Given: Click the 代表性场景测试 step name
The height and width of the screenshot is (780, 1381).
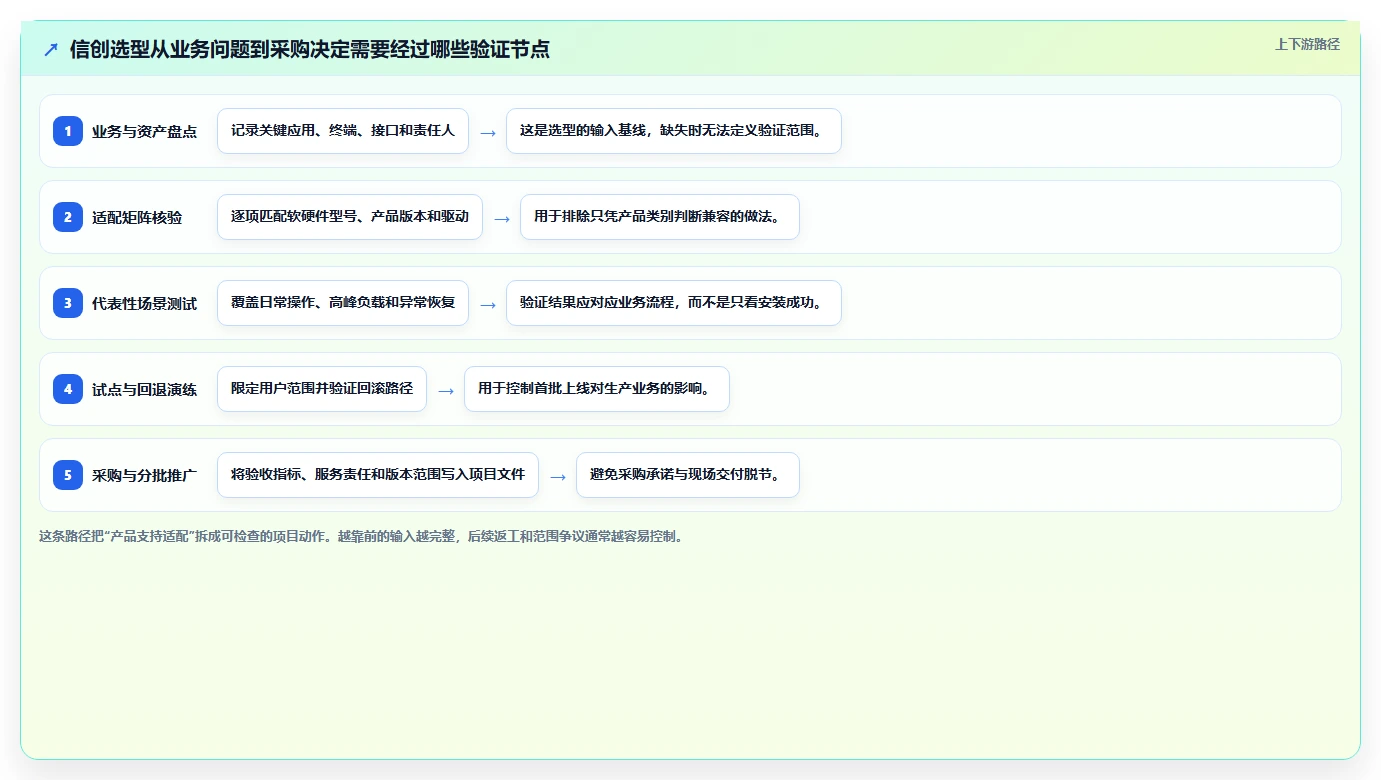Looking at the screenshot, I should pyautogui.click(x=144, y=303).
